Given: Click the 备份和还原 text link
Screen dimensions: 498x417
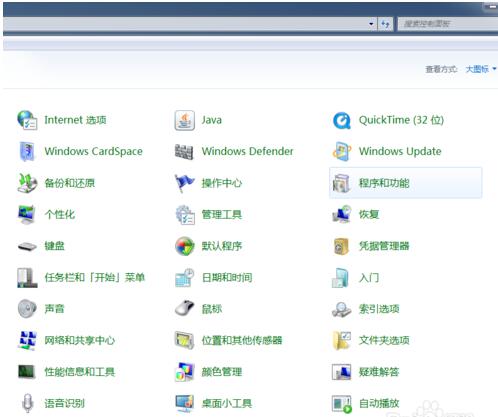Looking at the screenshot, I should [70, 183].
